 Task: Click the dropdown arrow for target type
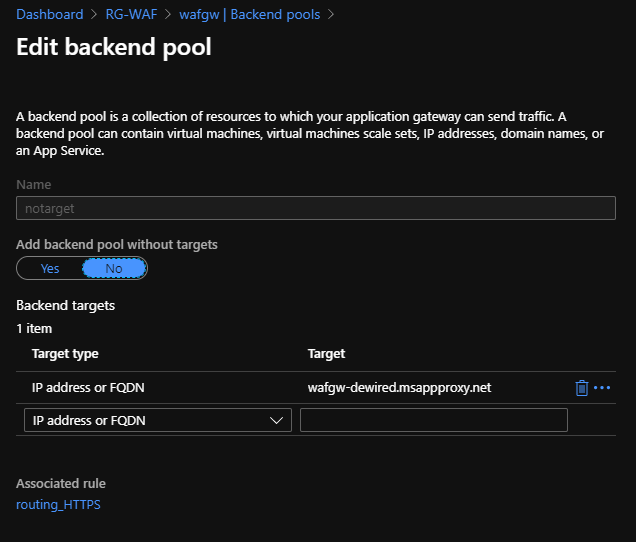[x=277, y=421]
